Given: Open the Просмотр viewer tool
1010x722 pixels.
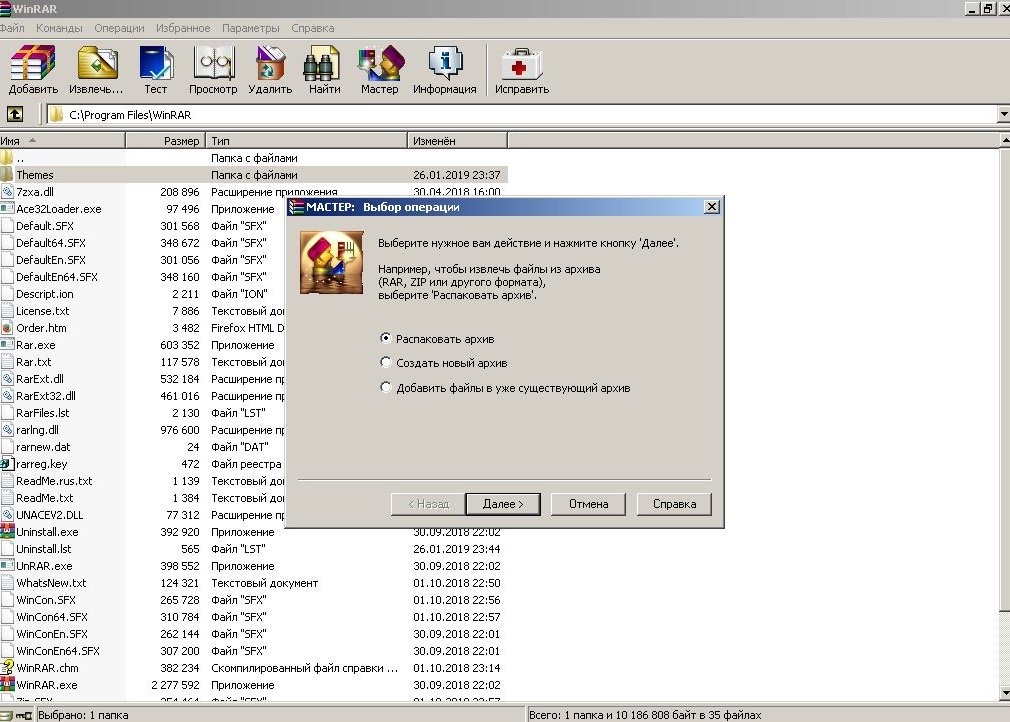Looking at the screenshot, I should coord(213,70).
